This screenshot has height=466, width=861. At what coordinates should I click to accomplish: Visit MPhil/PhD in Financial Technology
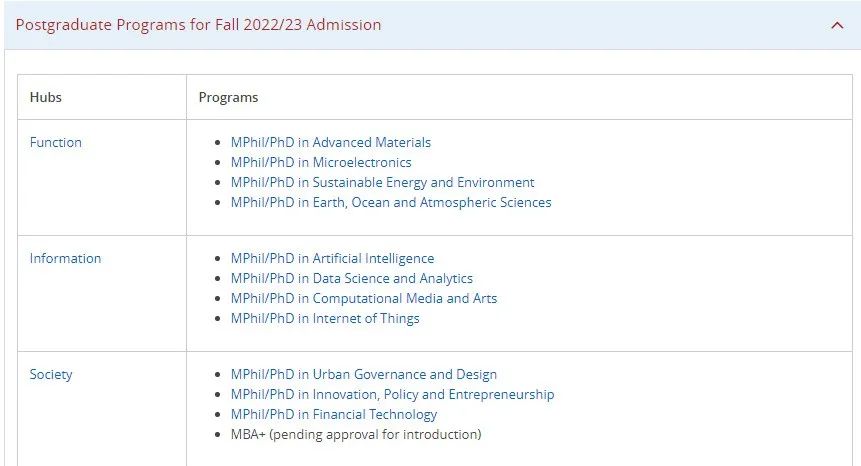[334, 414]
